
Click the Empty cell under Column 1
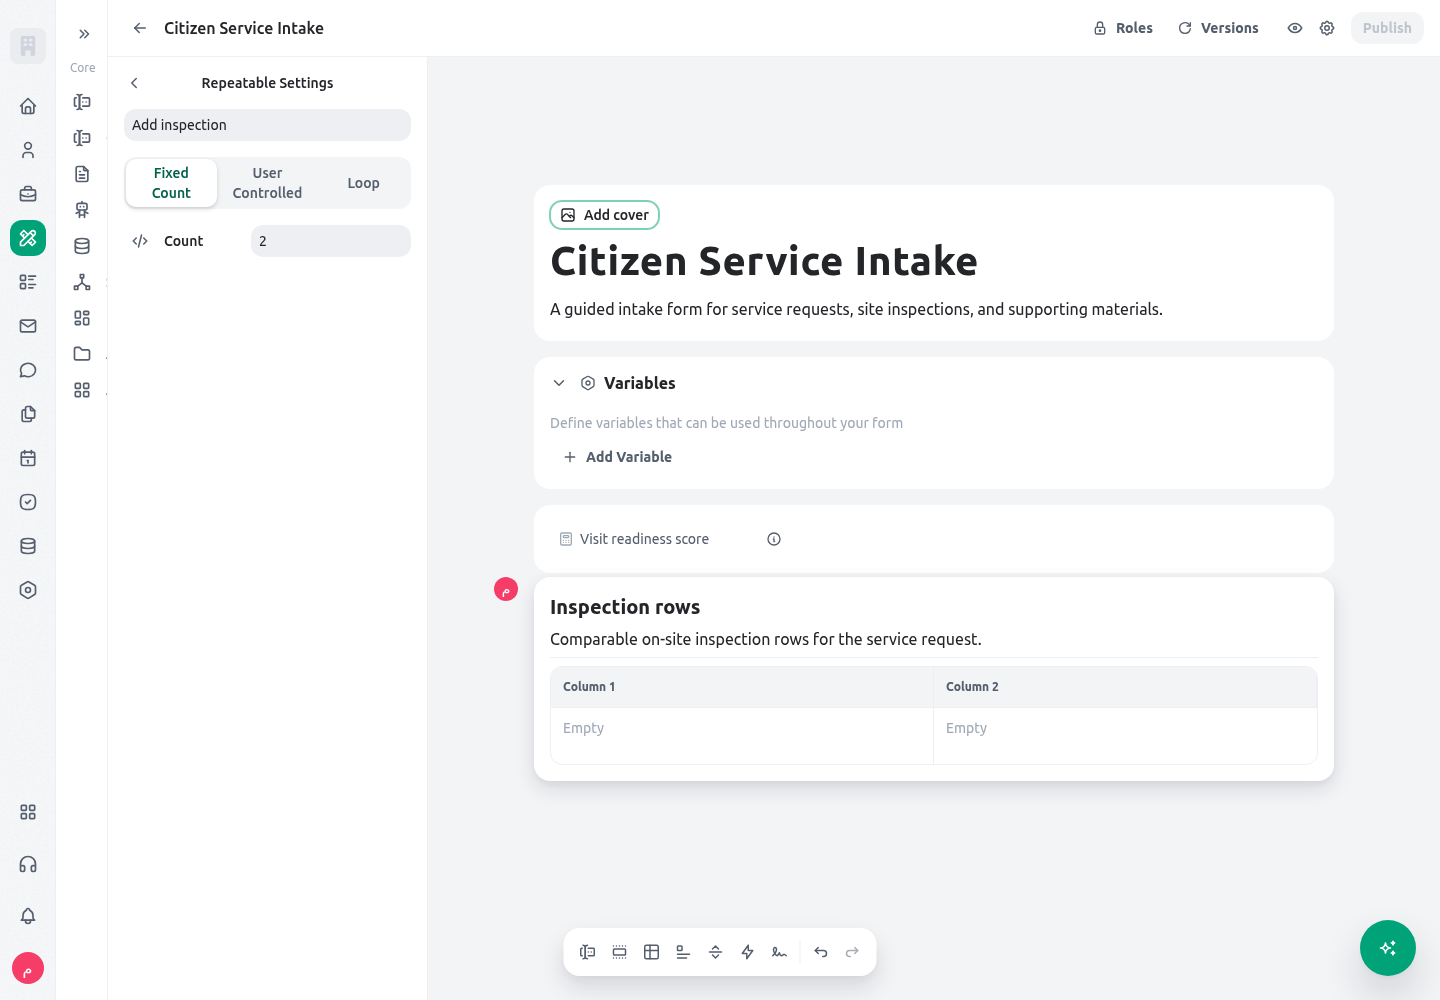[742, 736]
